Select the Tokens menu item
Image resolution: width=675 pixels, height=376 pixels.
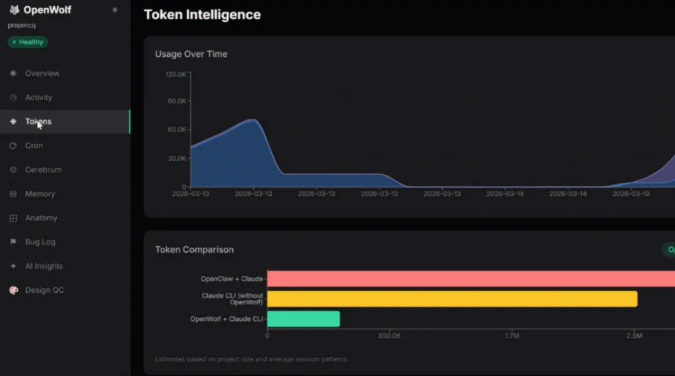point(65,121)
